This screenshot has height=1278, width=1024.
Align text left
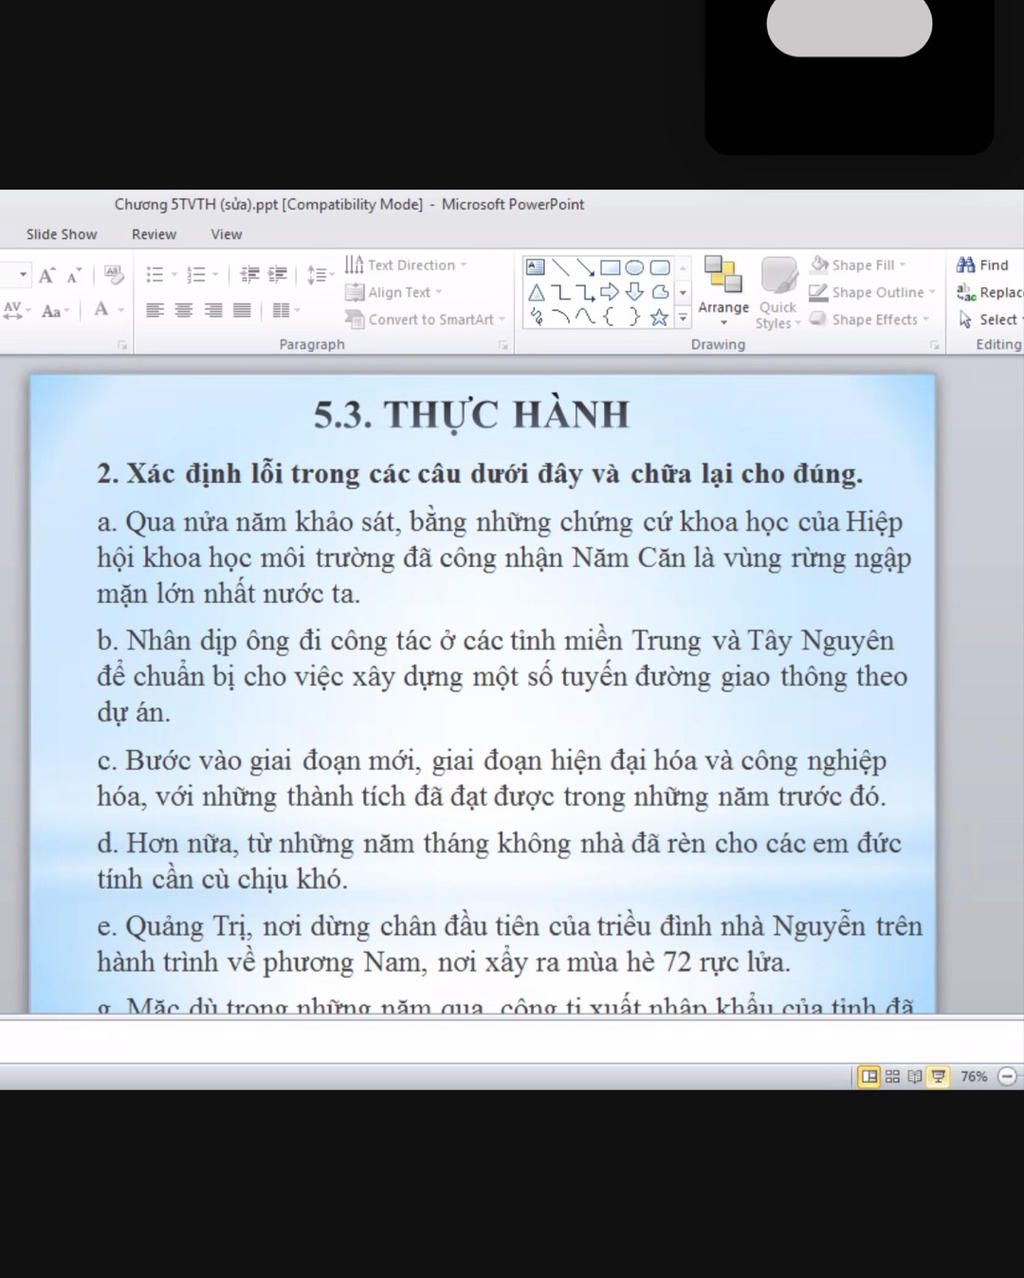pyautogui.click(x=155, y=310)
